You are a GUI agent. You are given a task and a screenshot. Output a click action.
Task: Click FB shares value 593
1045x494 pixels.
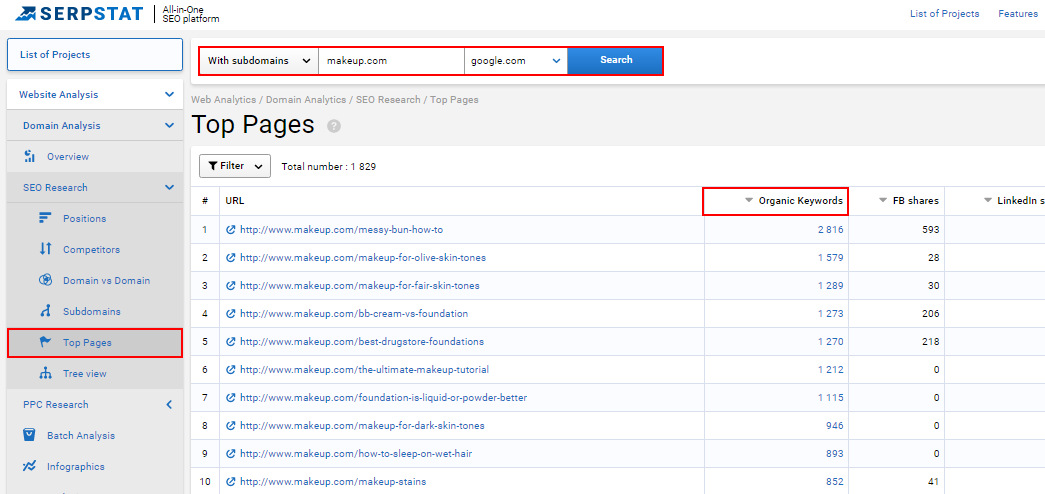click(x=931, y=229)
